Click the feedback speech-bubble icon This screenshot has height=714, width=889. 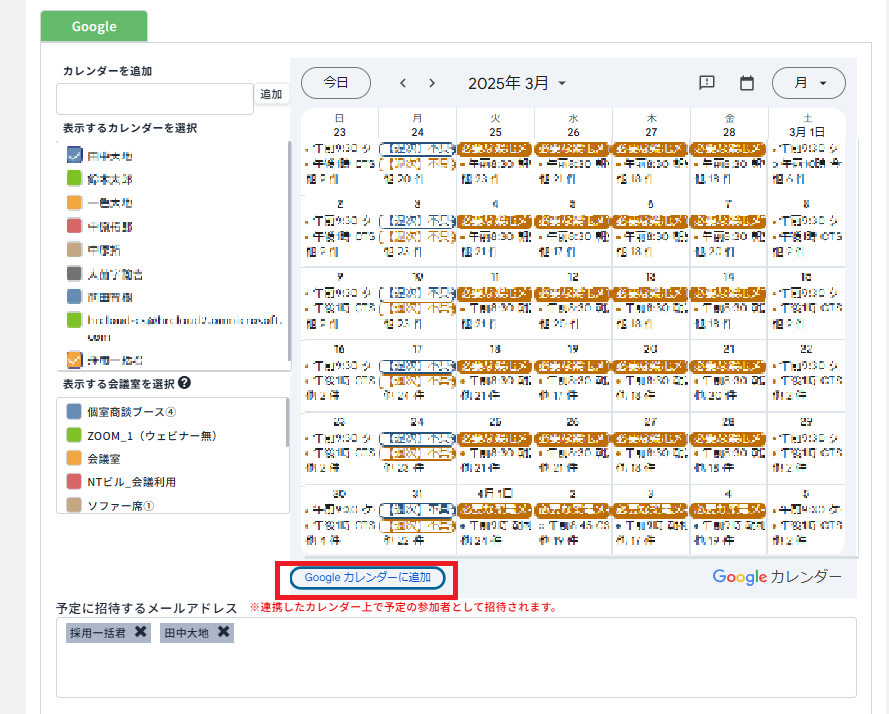tap(707, 83)
